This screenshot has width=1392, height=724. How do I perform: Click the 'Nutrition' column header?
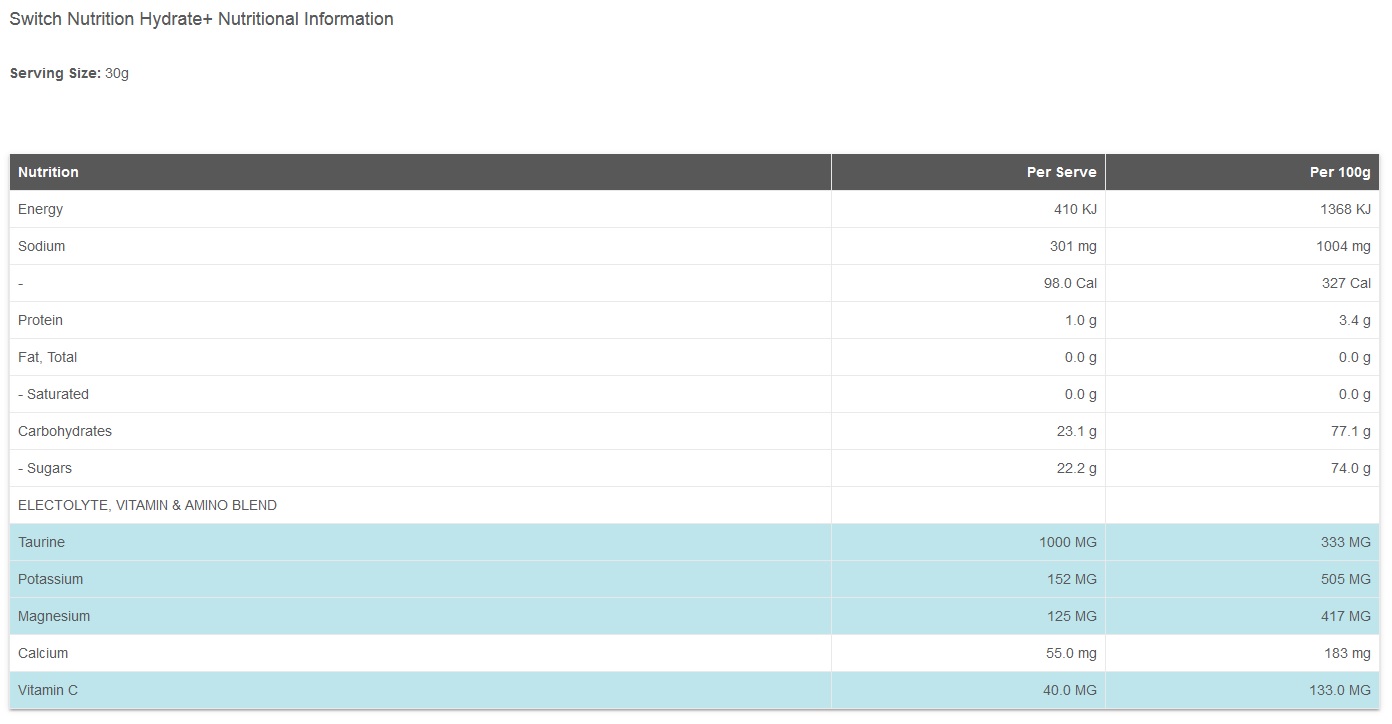[48, 172]
